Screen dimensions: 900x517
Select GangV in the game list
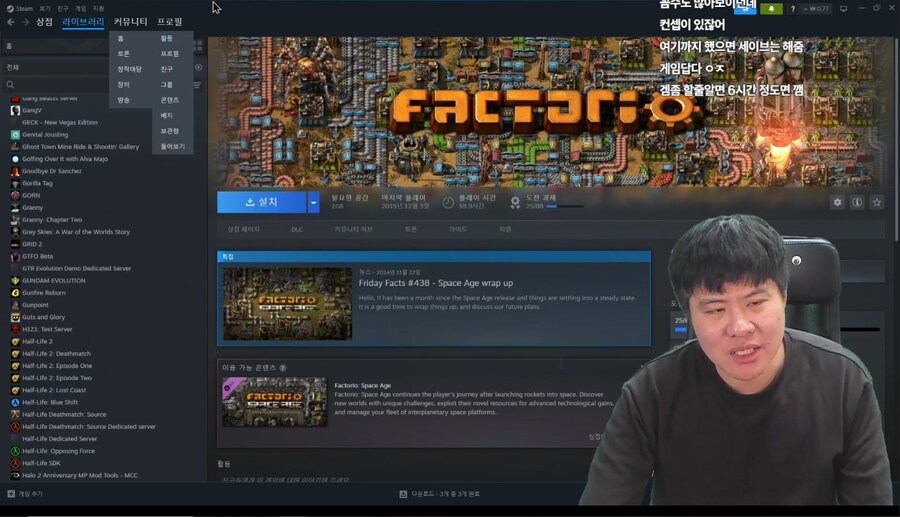(x=32, y=110)
